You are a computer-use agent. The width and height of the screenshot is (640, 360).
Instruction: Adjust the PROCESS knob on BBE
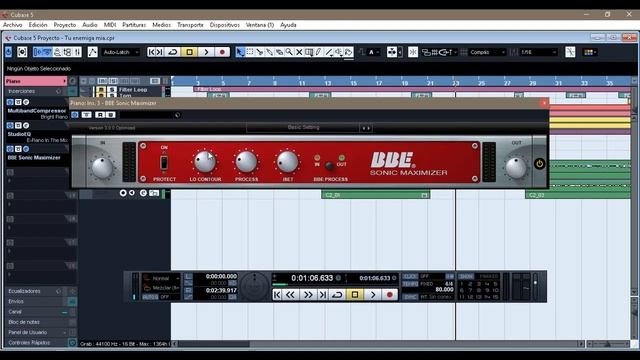click(x=246, y=162)
